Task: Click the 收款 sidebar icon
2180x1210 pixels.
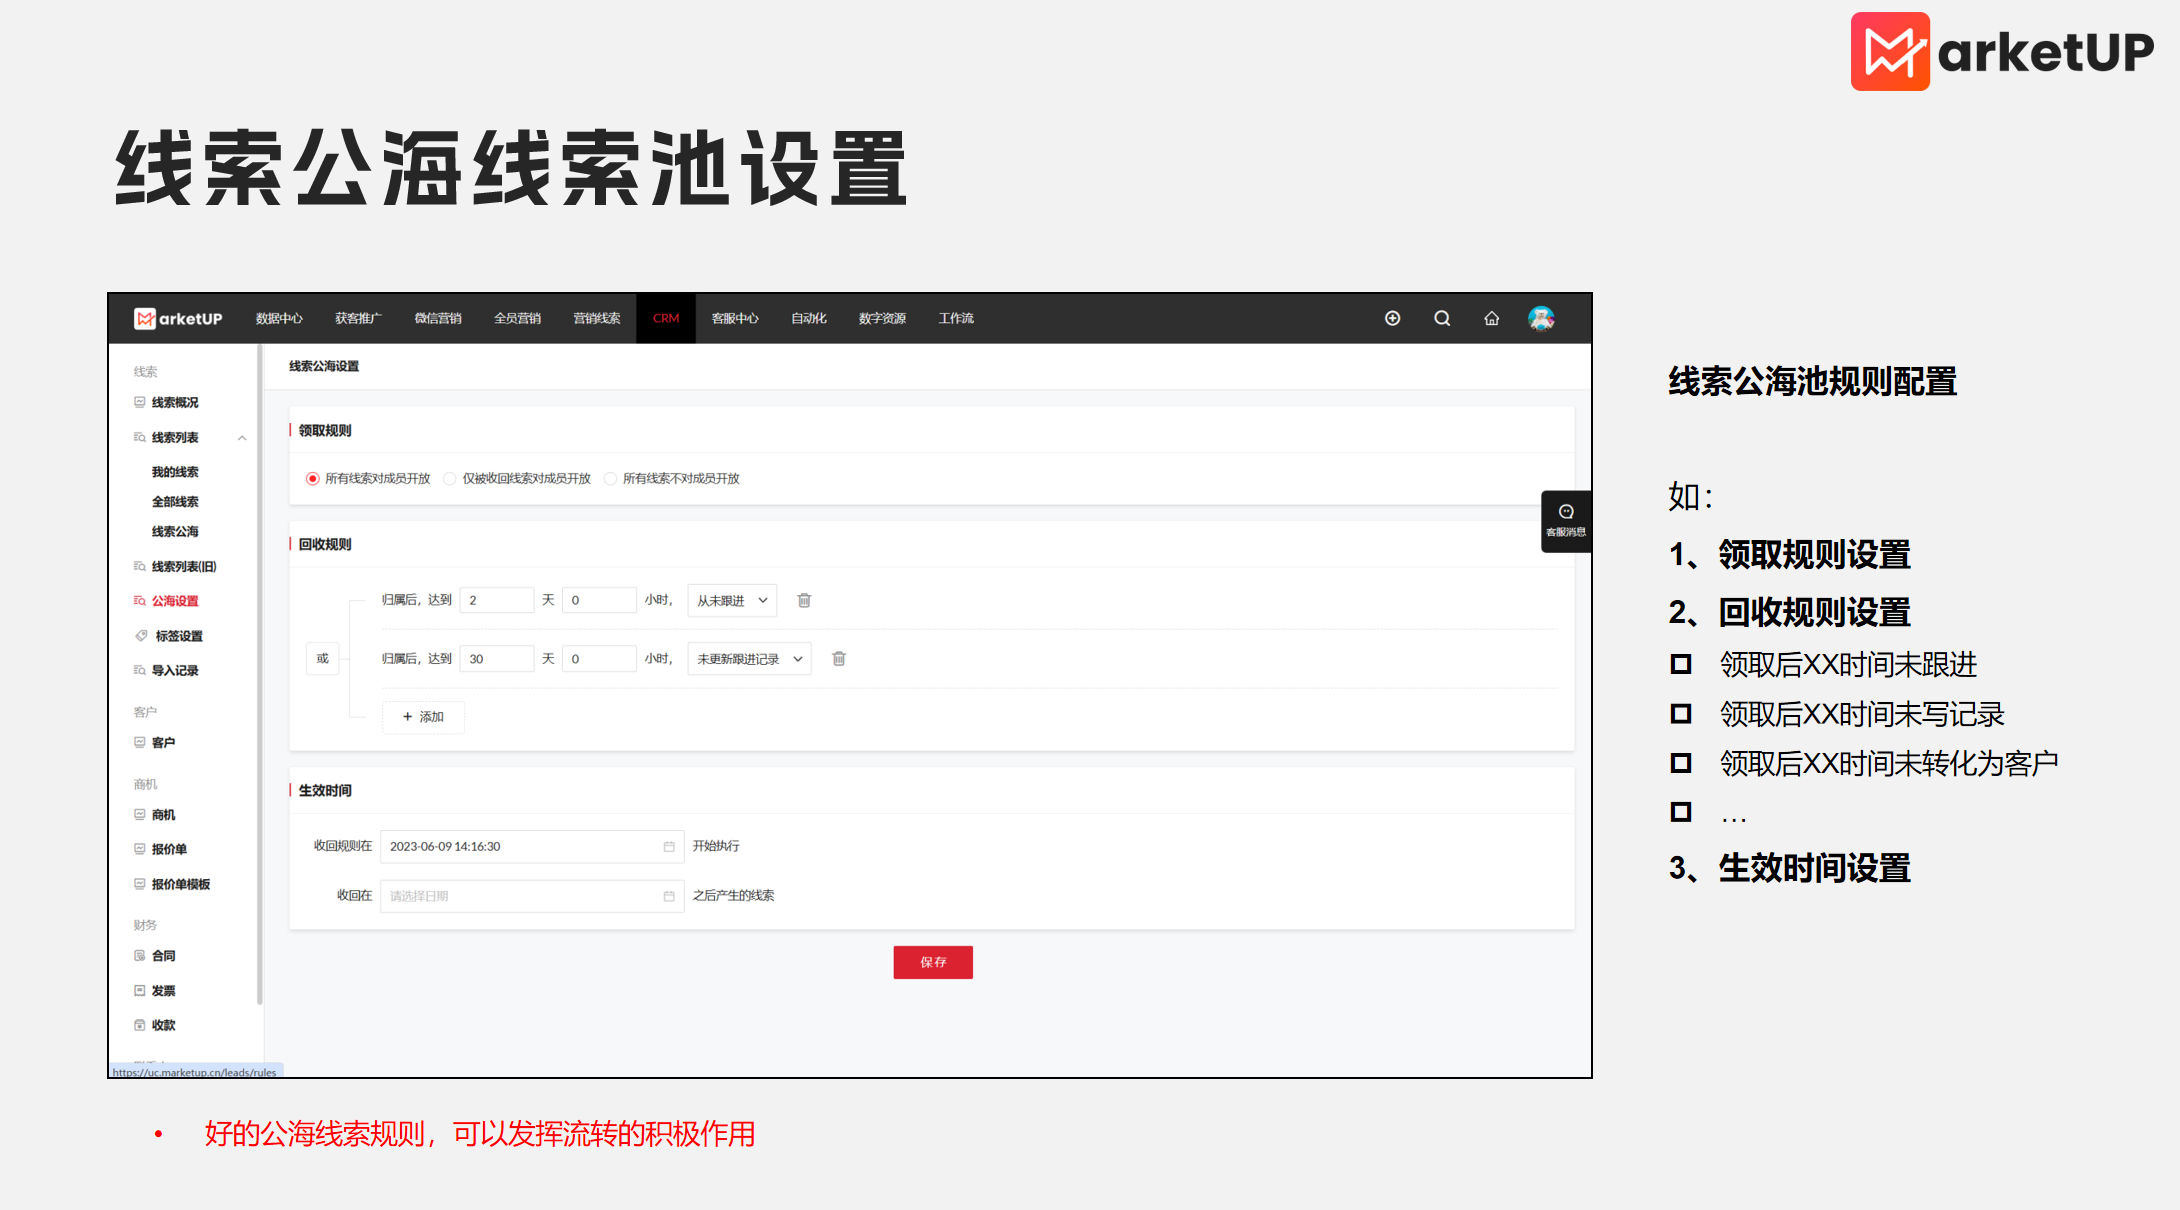Action: [140, 1025]
